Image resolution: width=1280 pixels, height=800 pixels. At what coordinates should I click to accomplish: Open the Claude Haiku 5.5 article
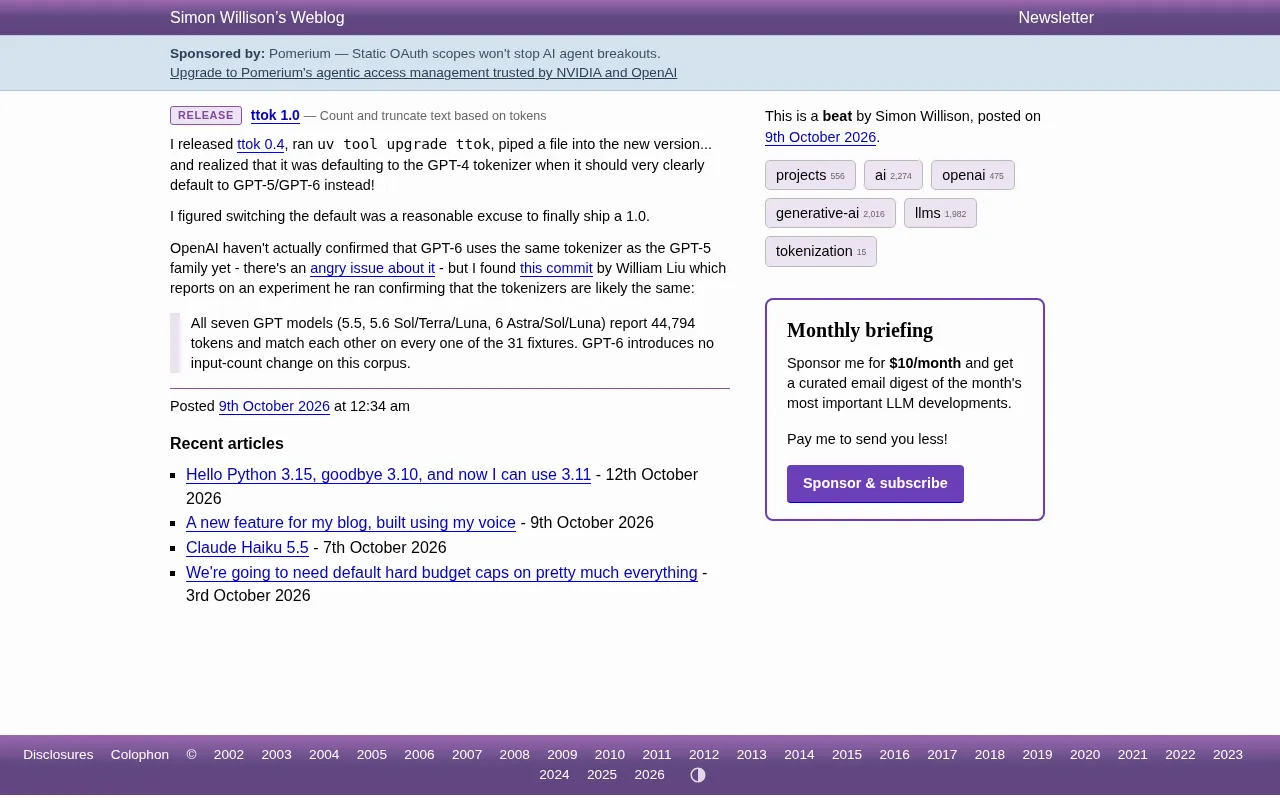pos(247,548)
